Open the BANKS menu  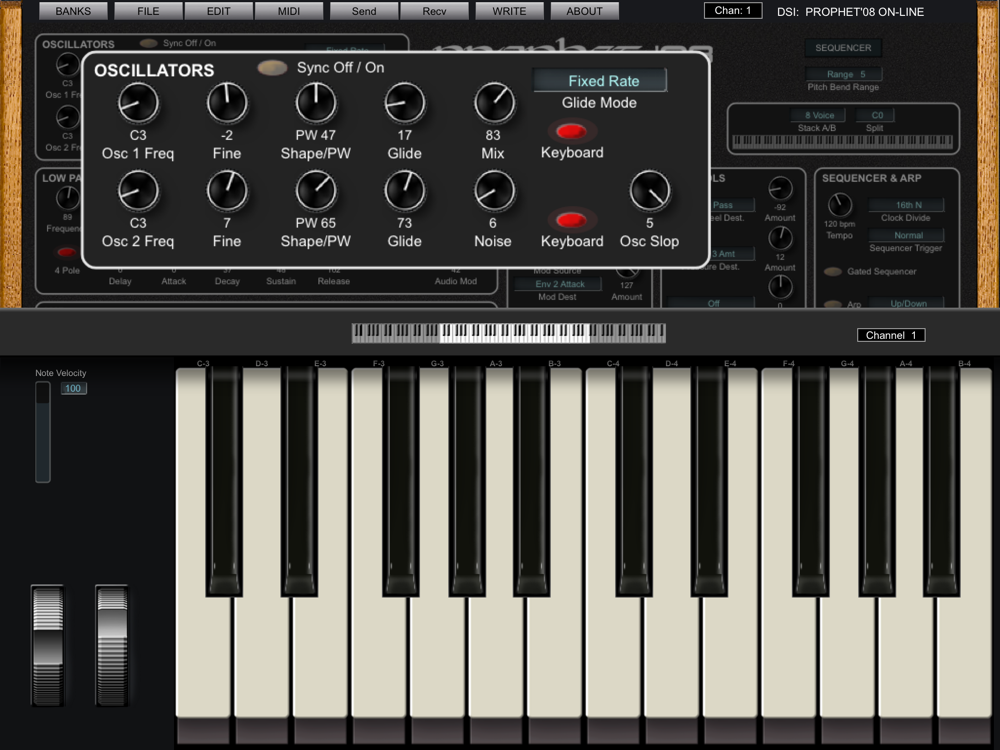point(73,11)
